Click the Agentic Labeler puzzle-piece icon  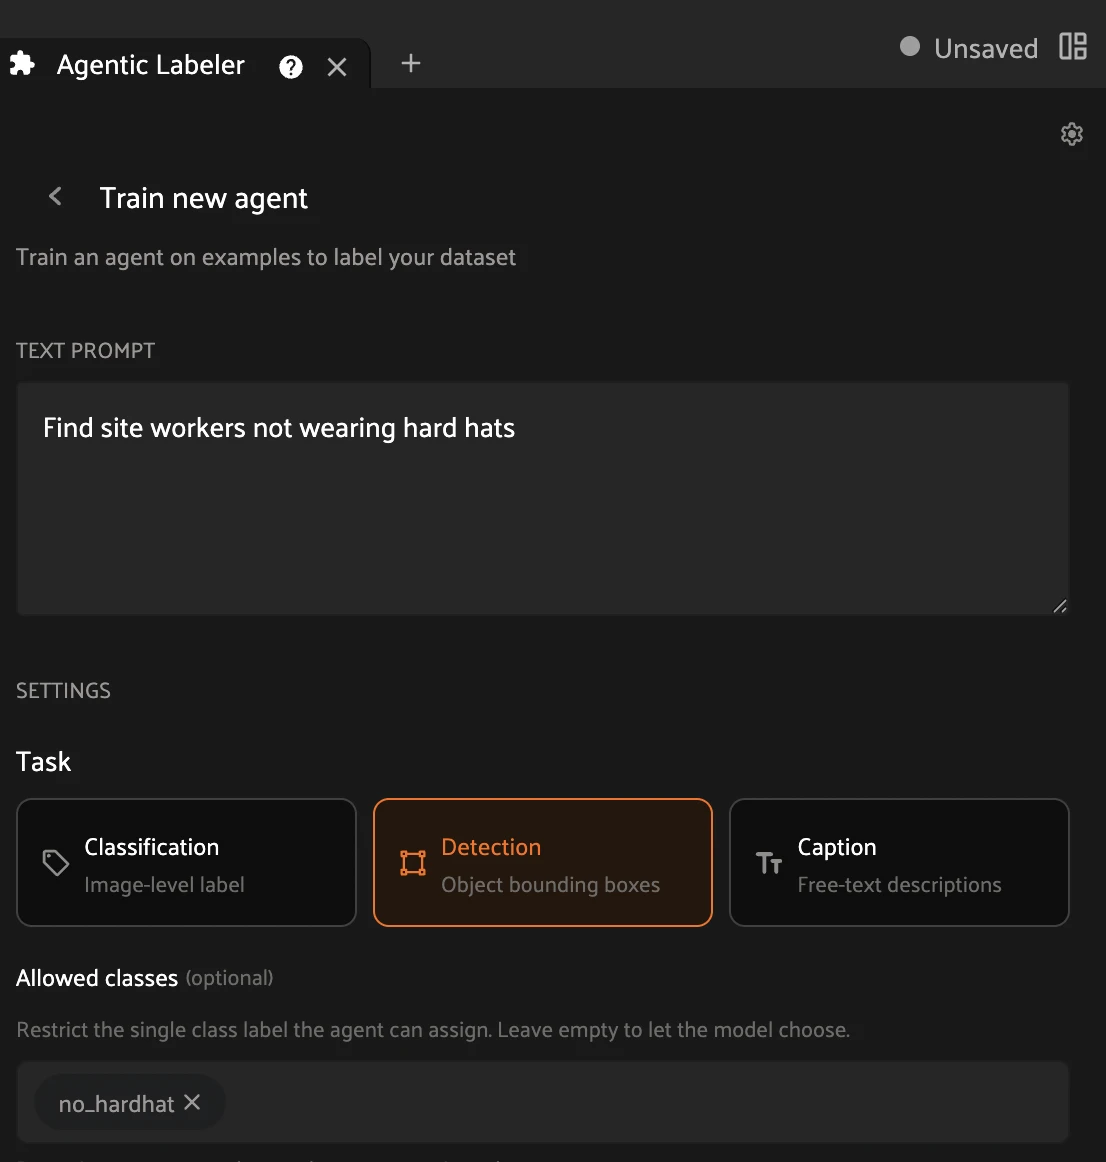click(22, 64)
